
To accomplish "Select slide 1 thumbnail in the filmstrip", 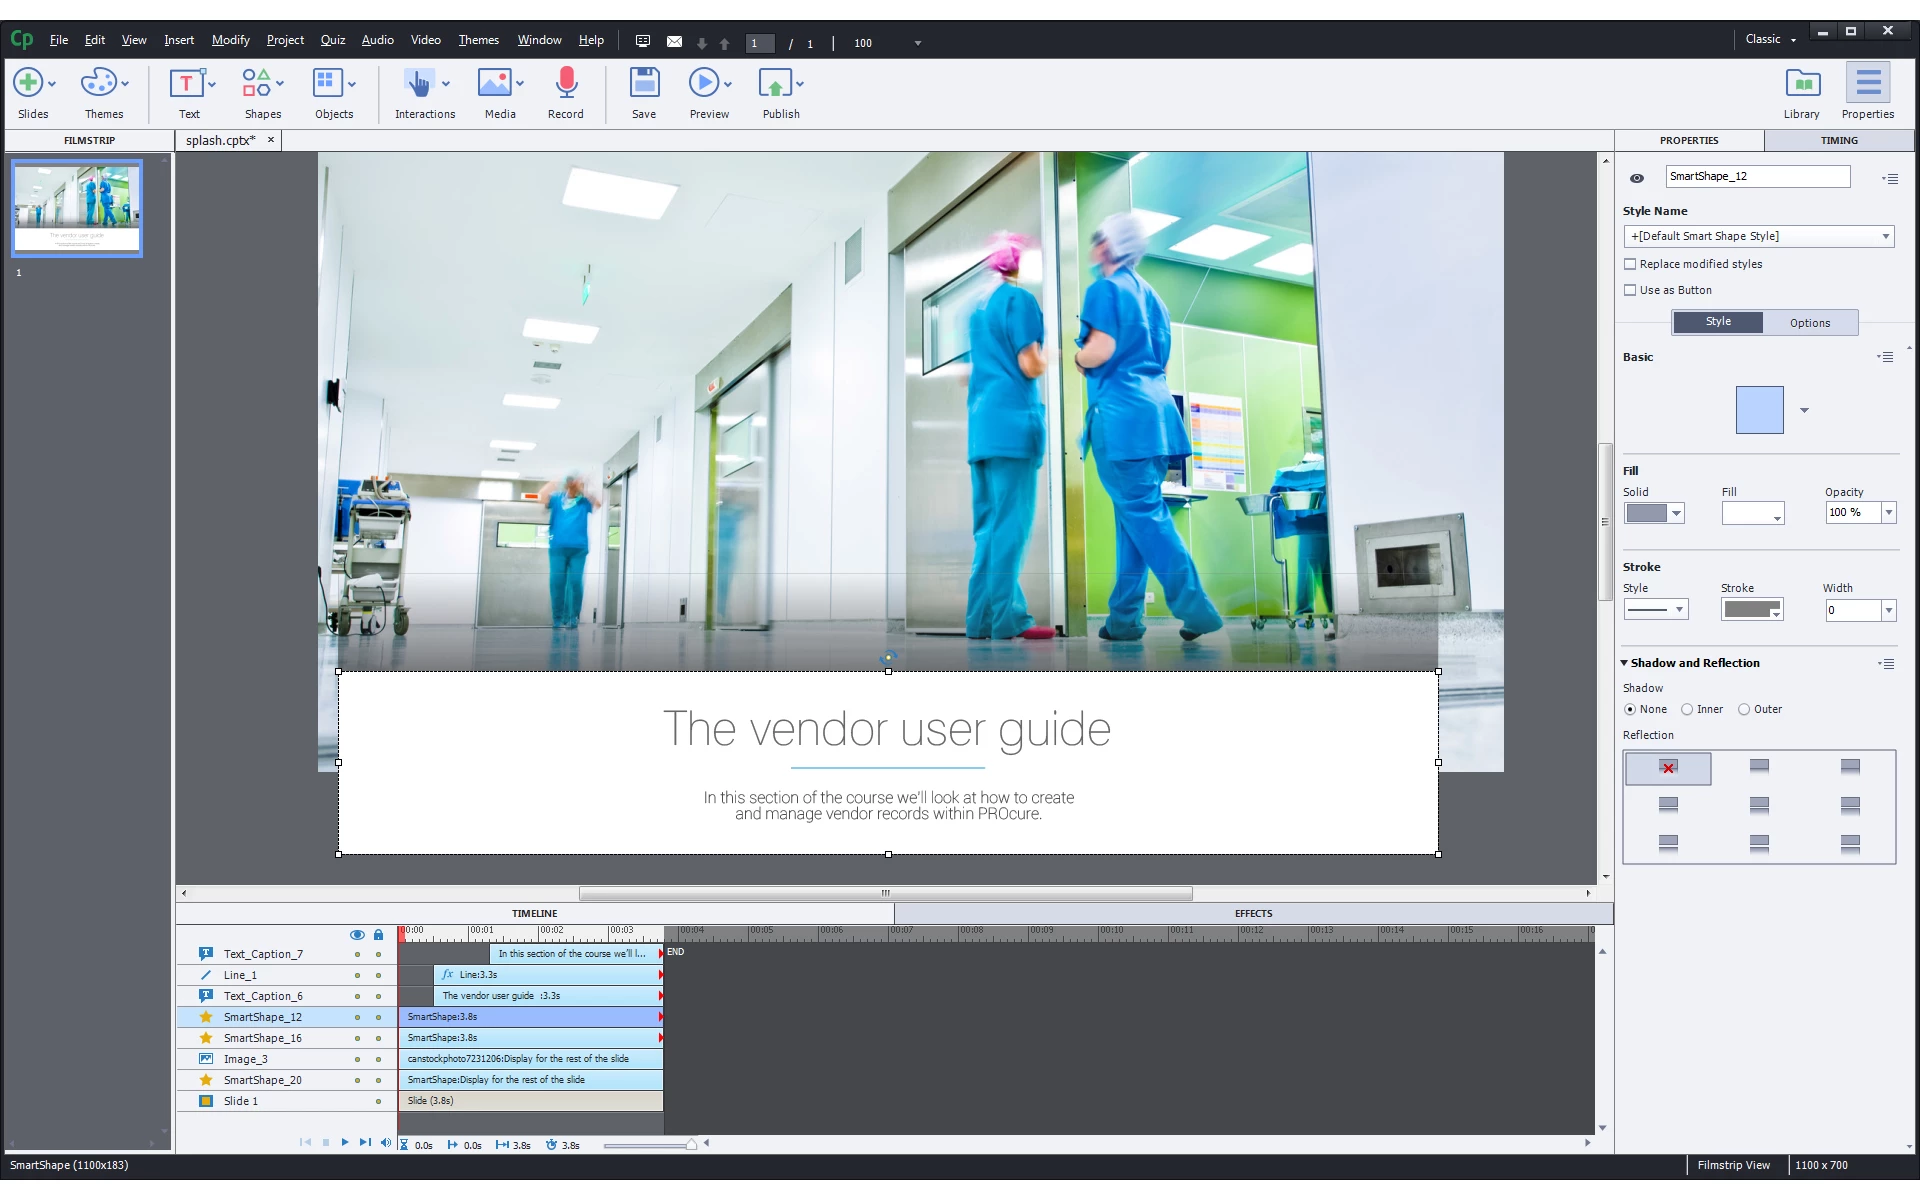I will click(x=77, y=209).
